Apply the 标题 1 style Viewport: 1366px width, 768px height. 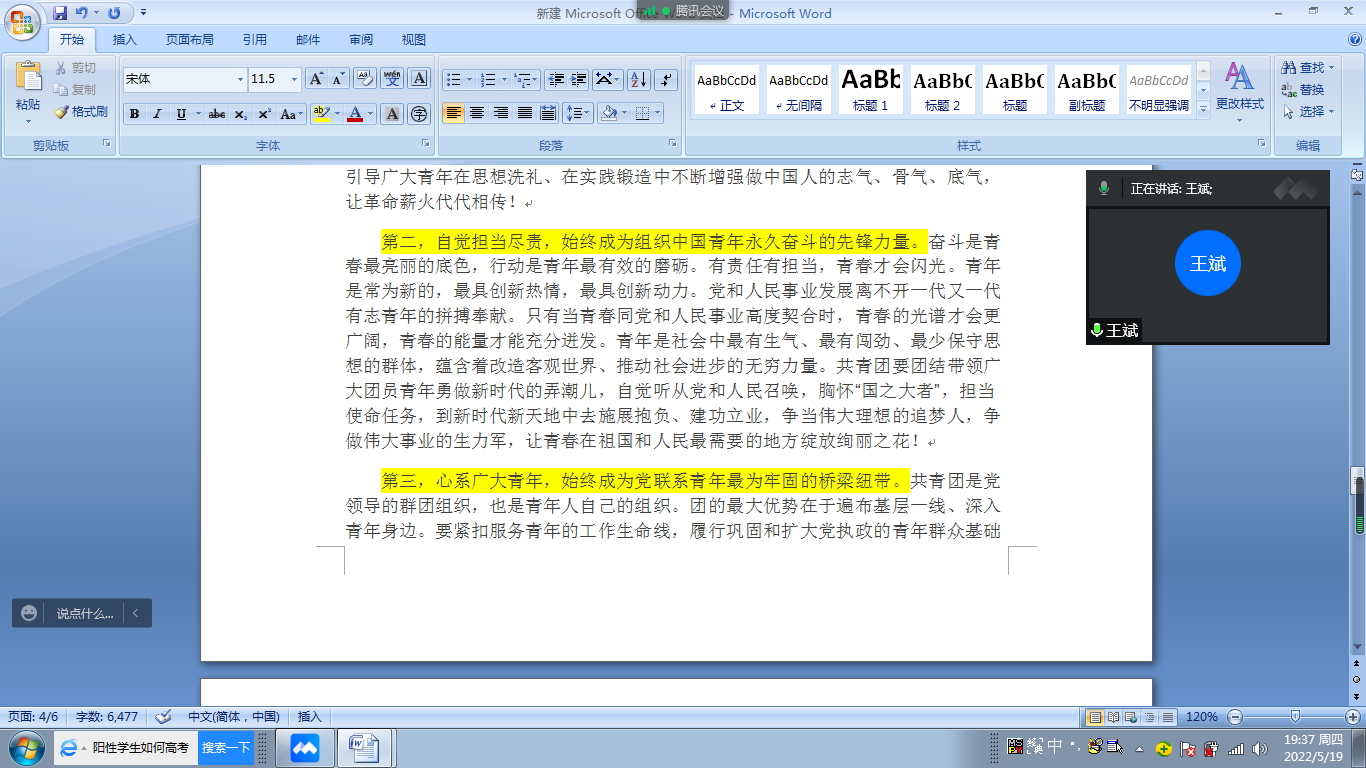[870, 89]
